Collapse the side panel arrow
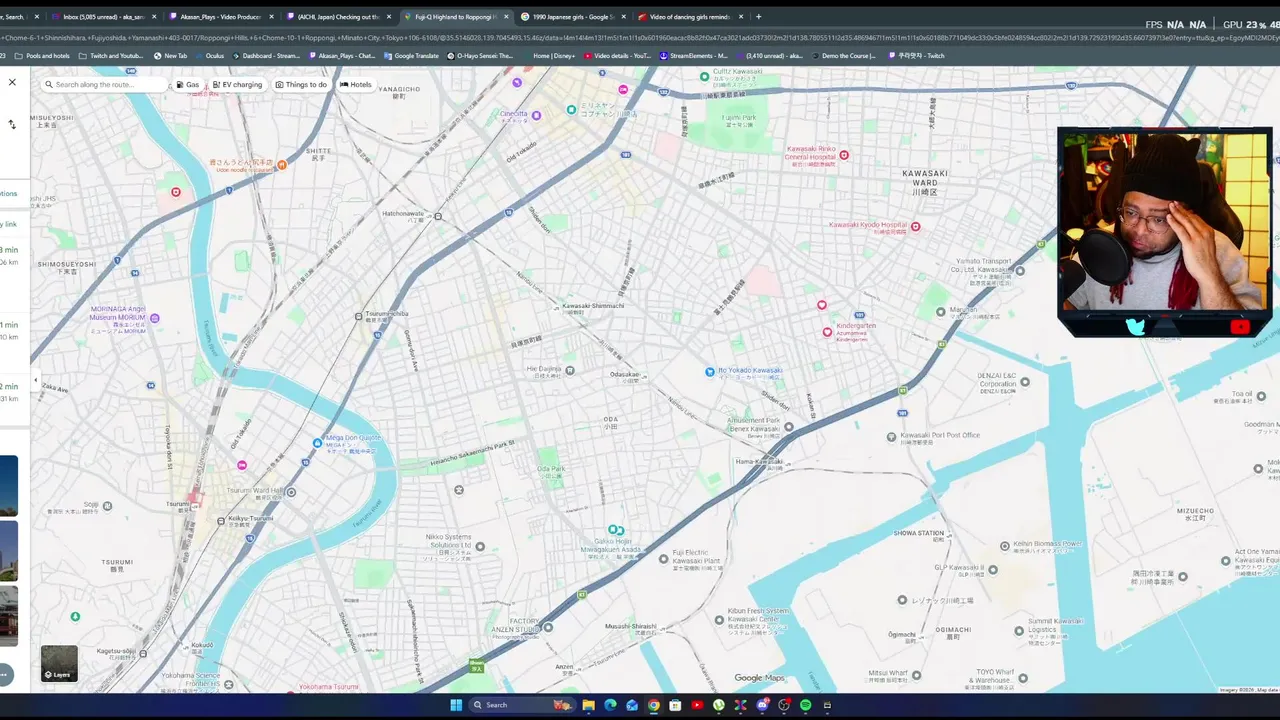 36,380
